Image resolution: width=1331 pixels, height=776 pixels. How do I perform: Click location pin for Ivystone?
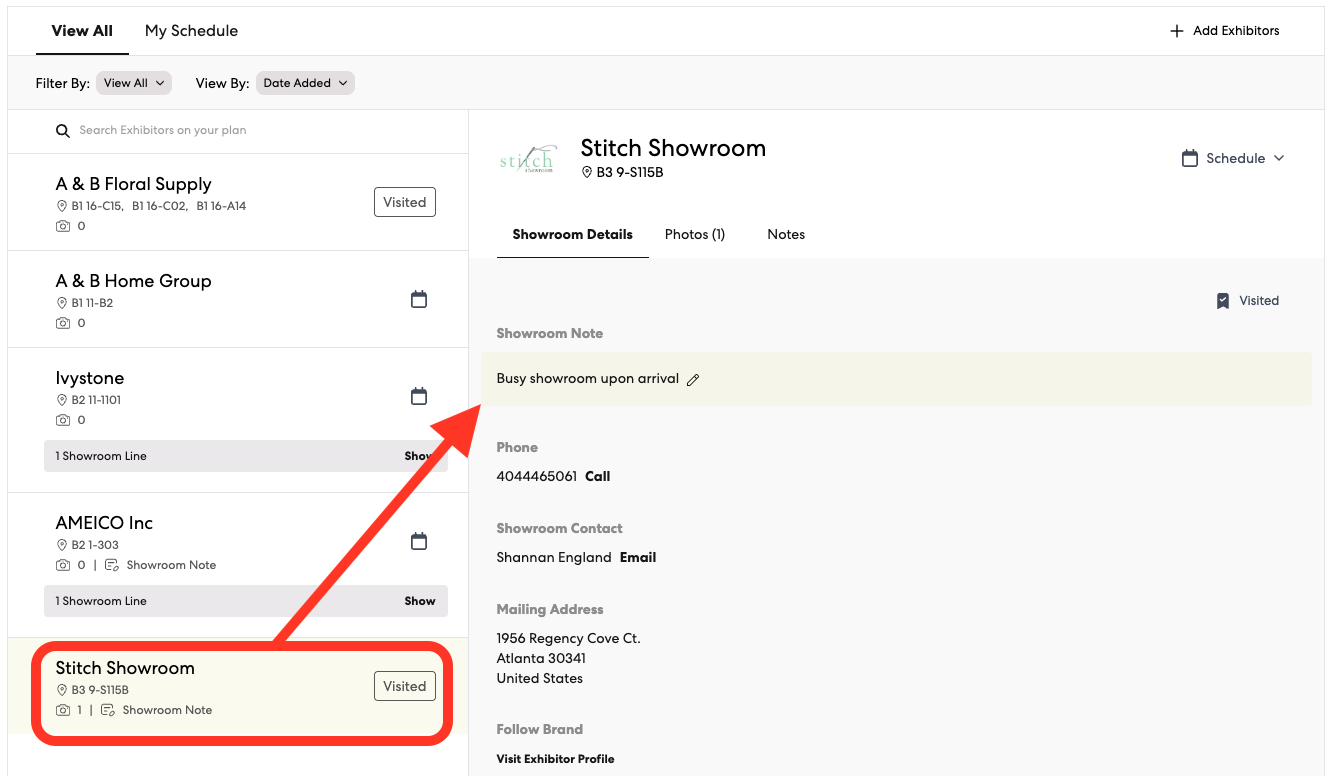point(62,400)
